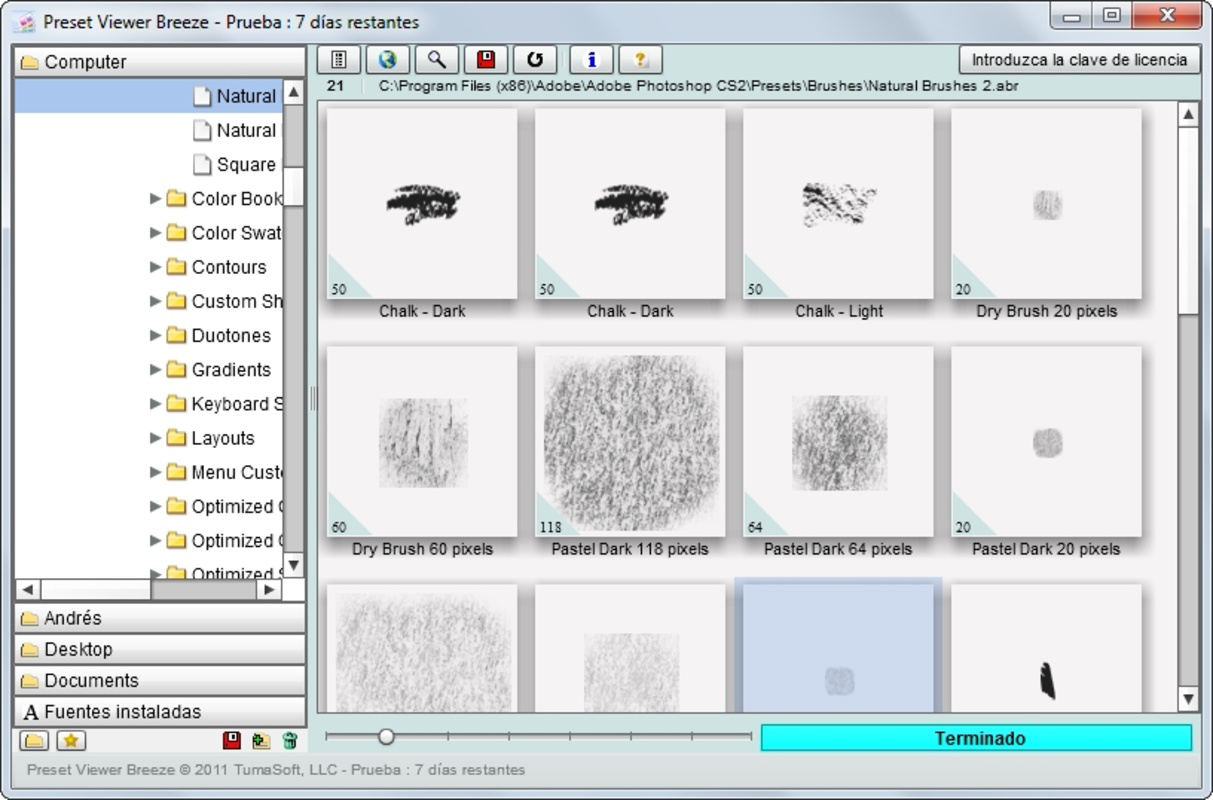Expand the Layouts folder arrow
The image size is (1213, 800).
click(x=155, y=438)
